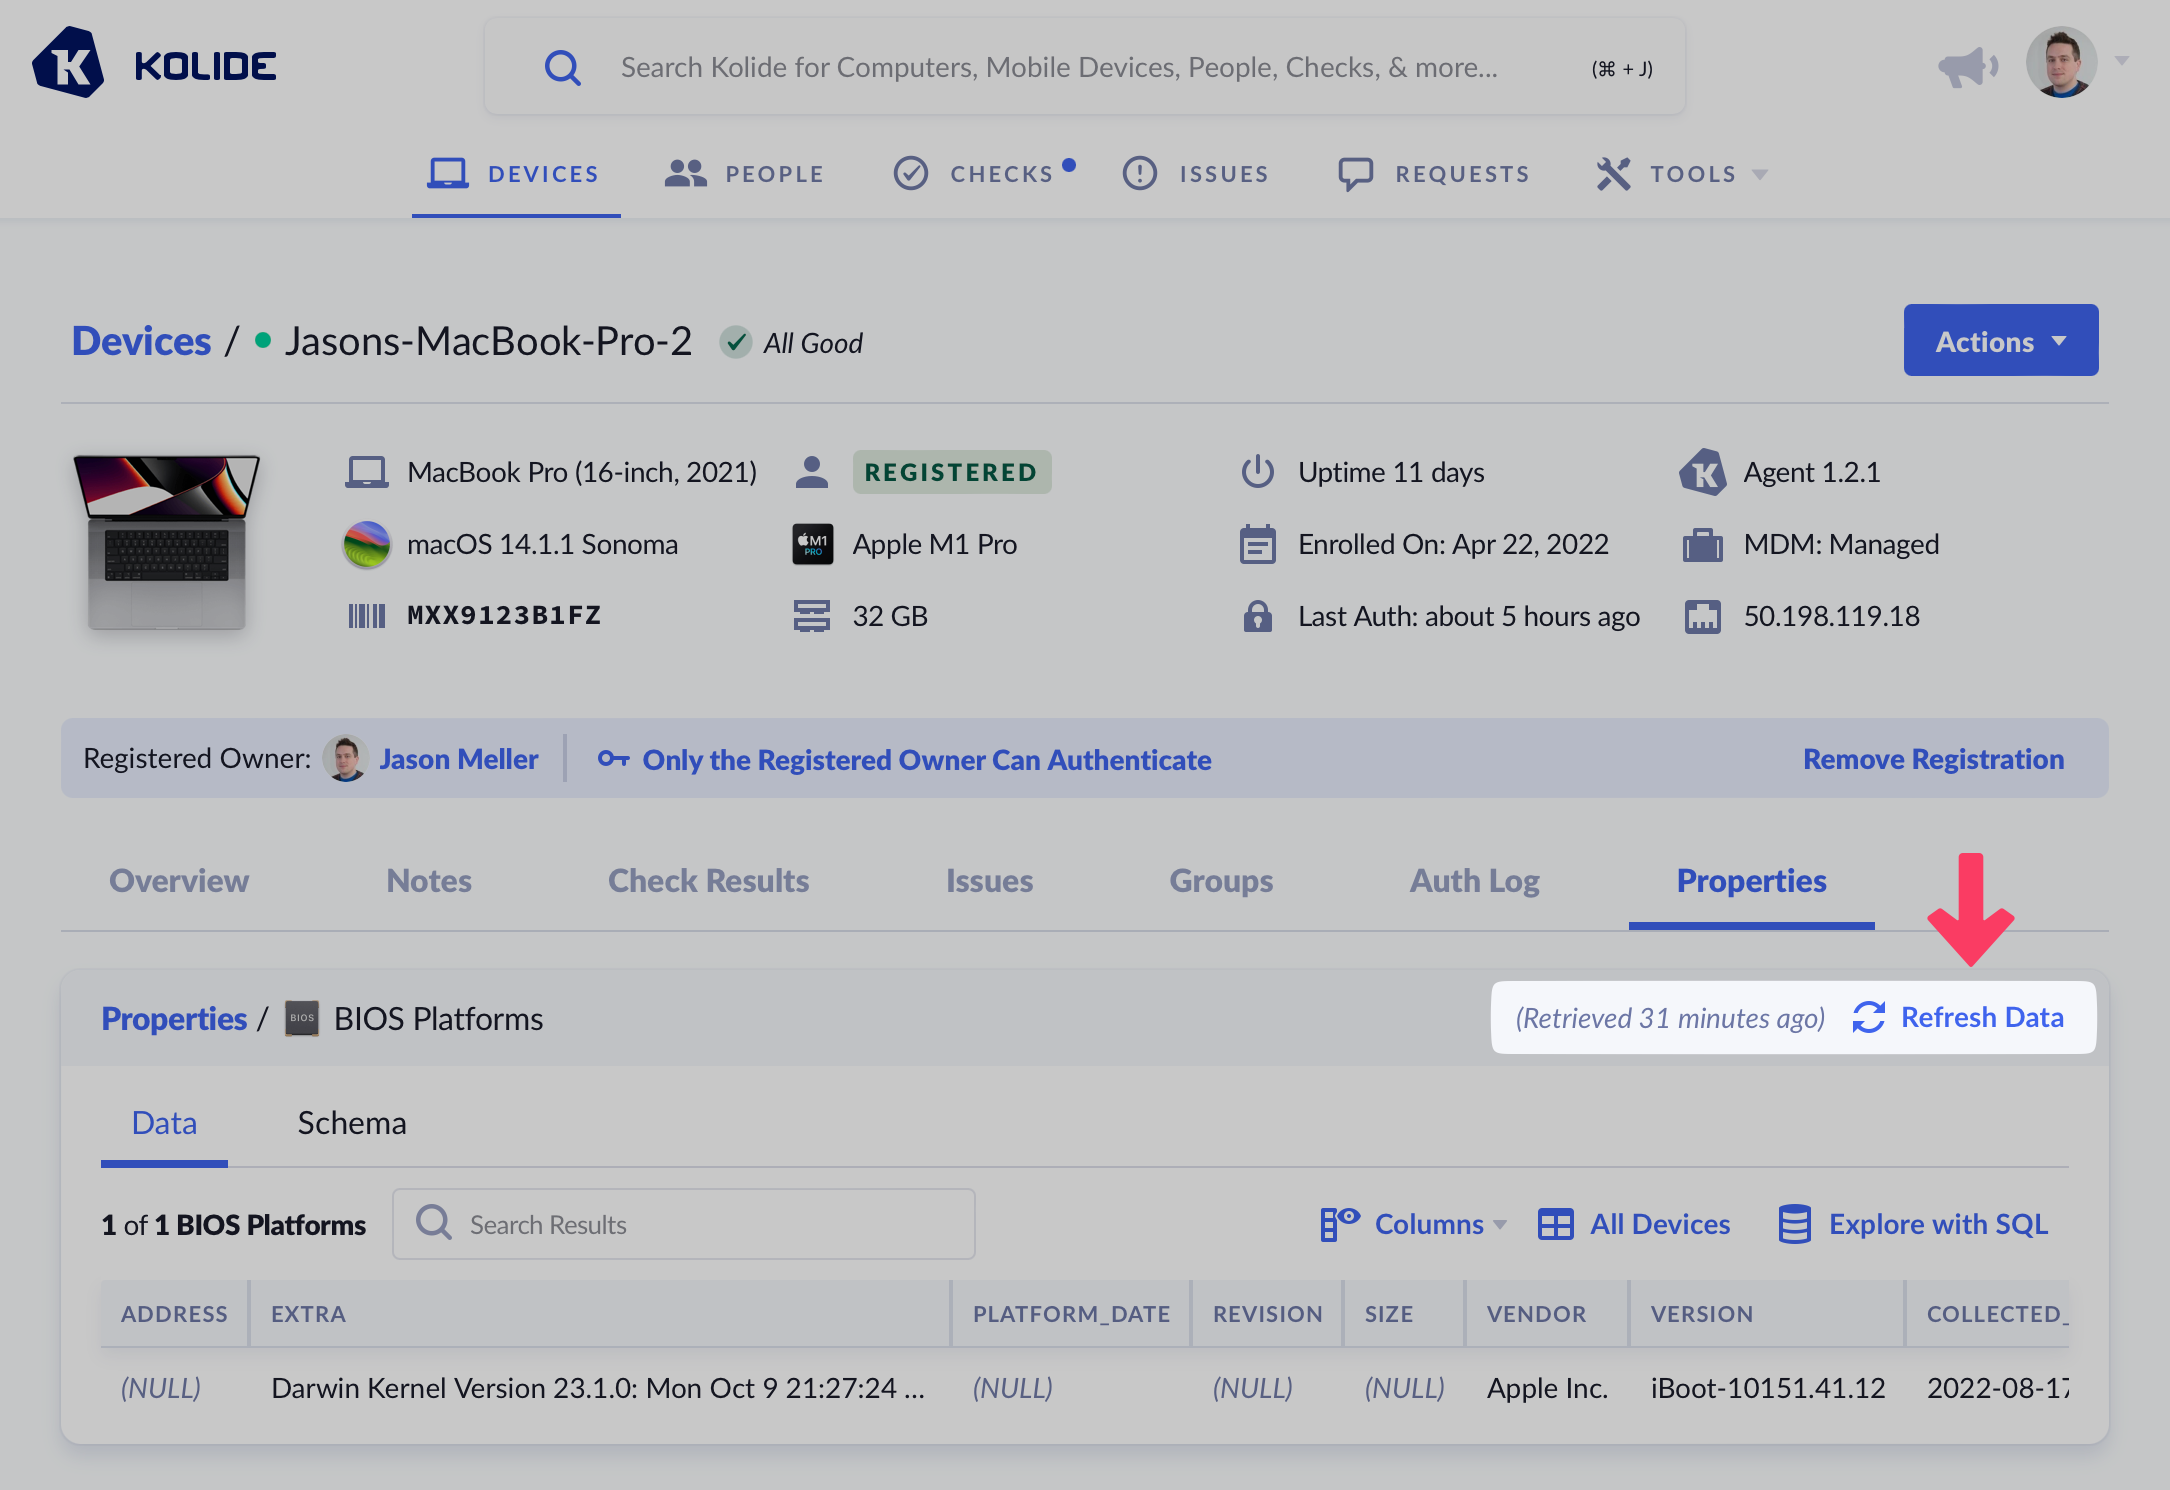Go to the People navigation item
This screenshot has height=1490, width=2170.
(745, 174)
